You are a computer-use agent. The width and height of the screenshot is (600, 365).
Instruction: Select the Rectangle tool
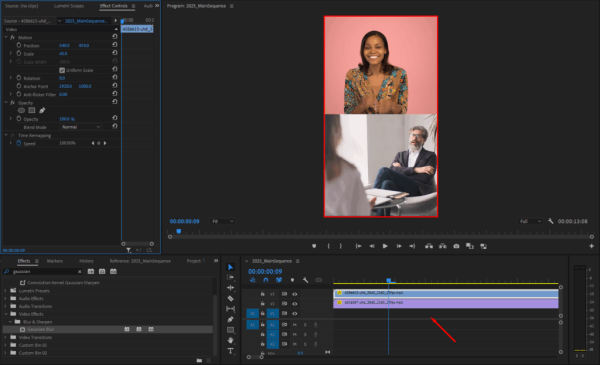230,330
